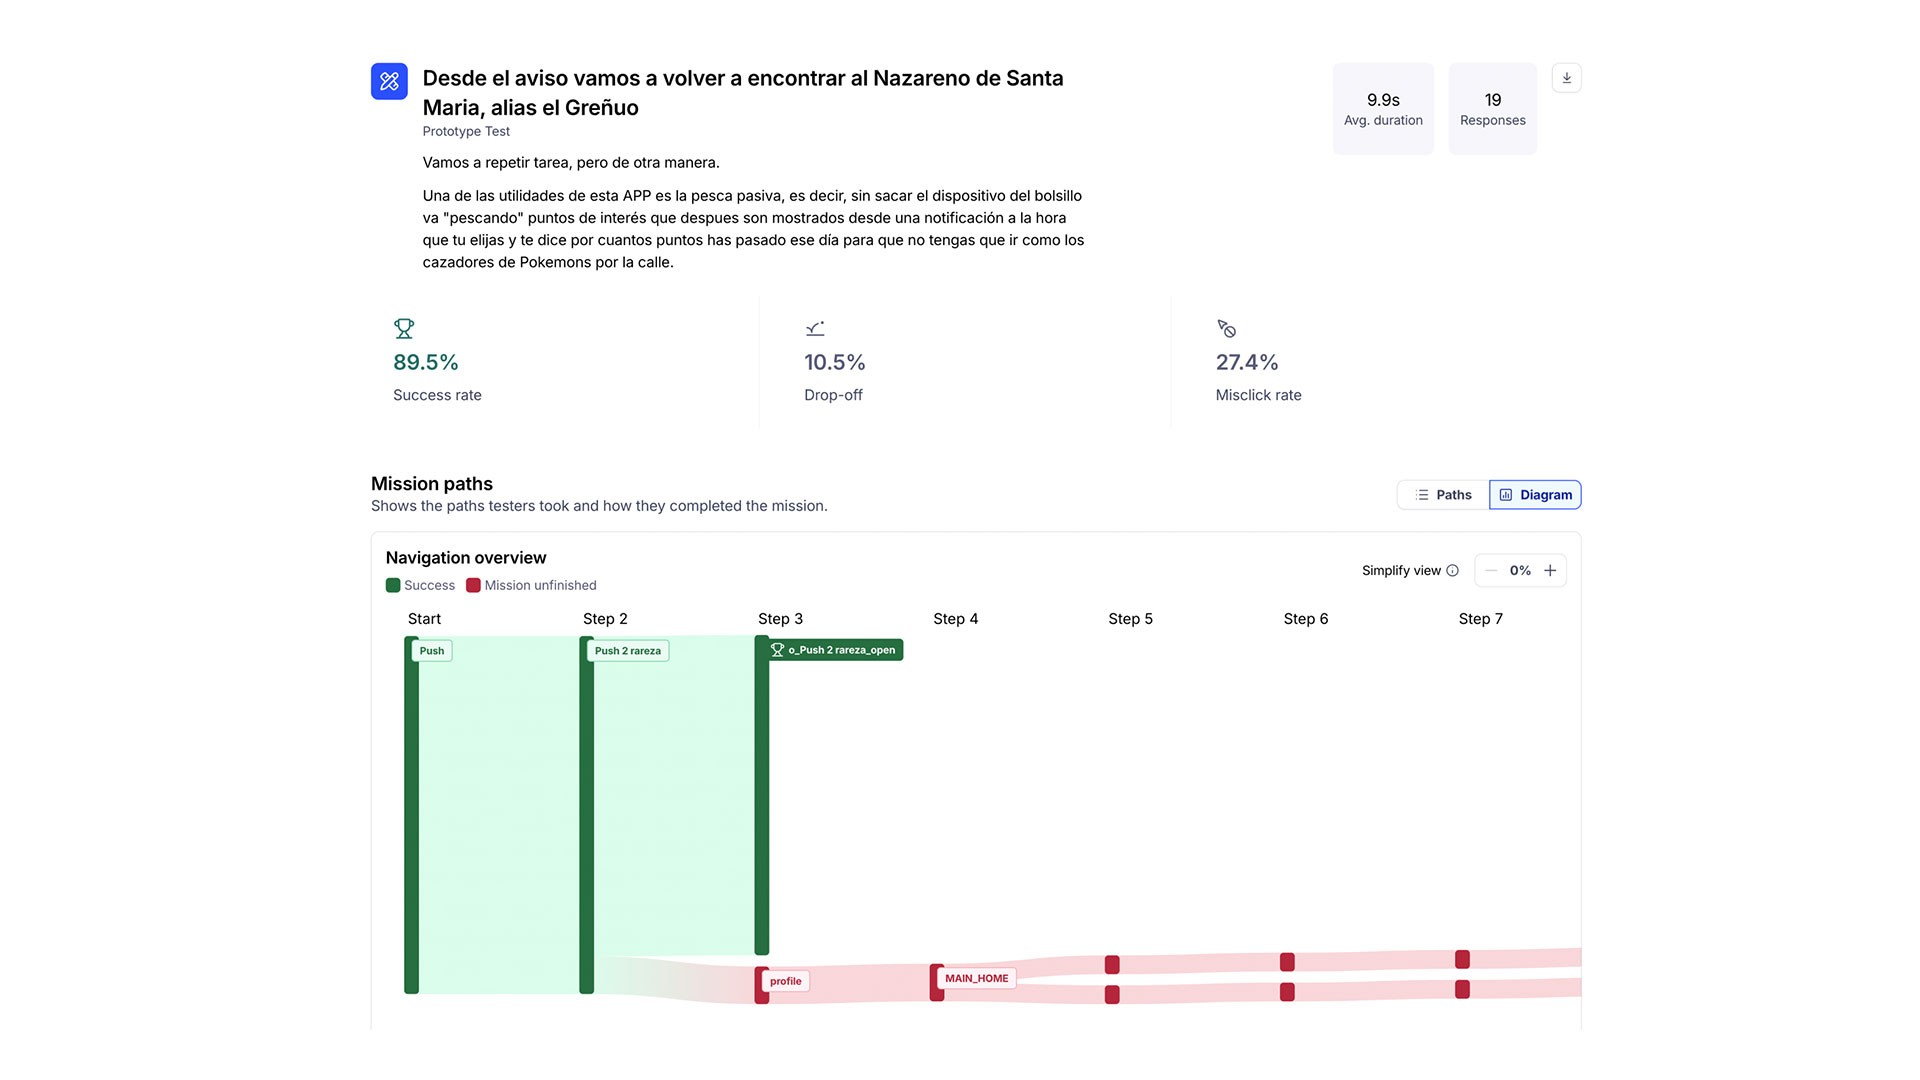Screen dimensions: 1920x1080
Task: Click the o_Push 2 rareza_open success node
Action: (834, 650)
